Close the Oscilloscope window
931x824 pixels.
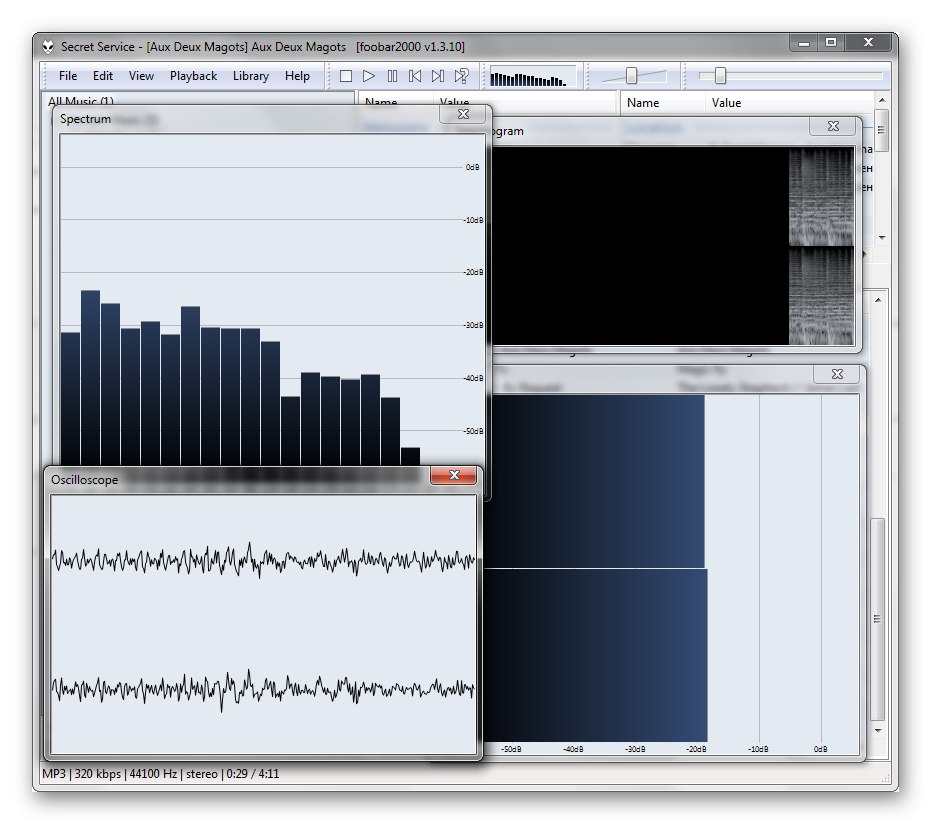pos(454,475)
